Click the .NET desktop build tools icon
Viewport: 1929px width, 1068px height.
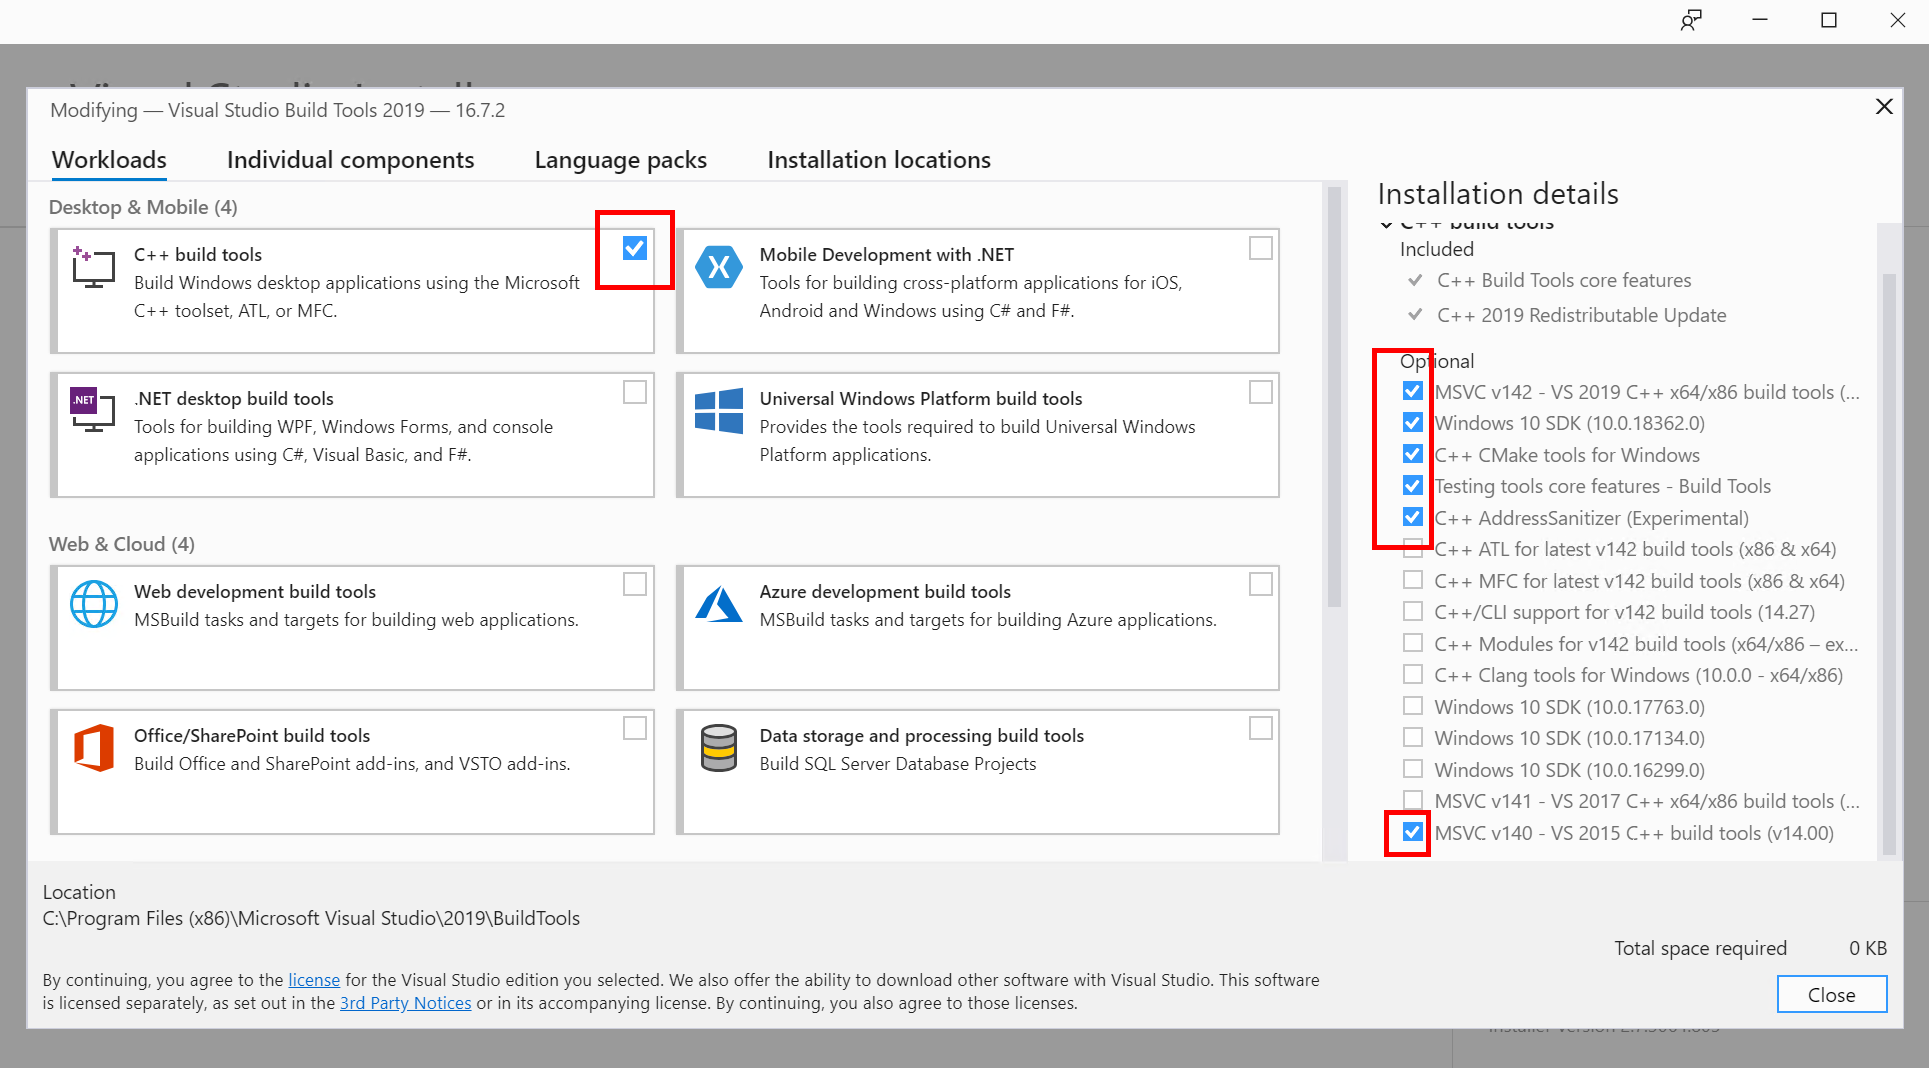coord(93,410)
